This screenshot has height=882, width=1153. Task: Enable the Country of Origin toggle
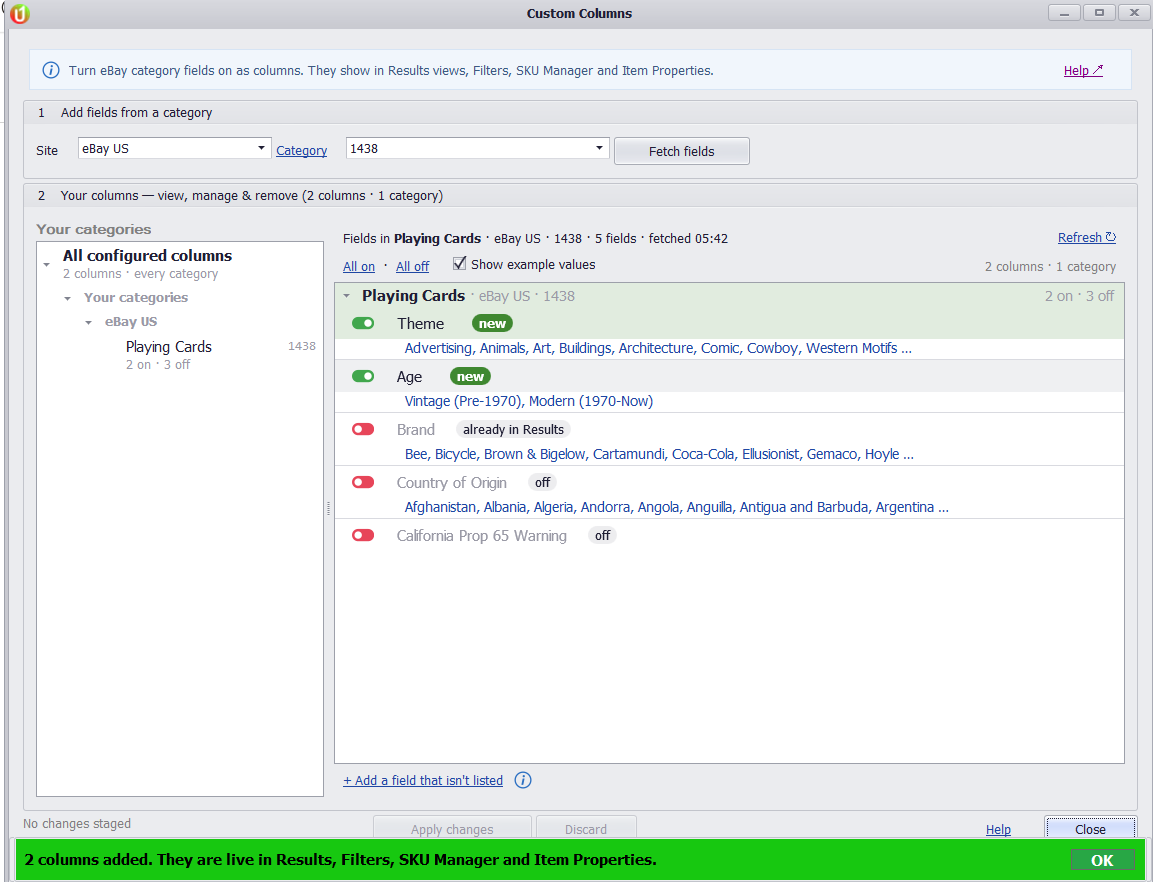[x=363, y=482]
